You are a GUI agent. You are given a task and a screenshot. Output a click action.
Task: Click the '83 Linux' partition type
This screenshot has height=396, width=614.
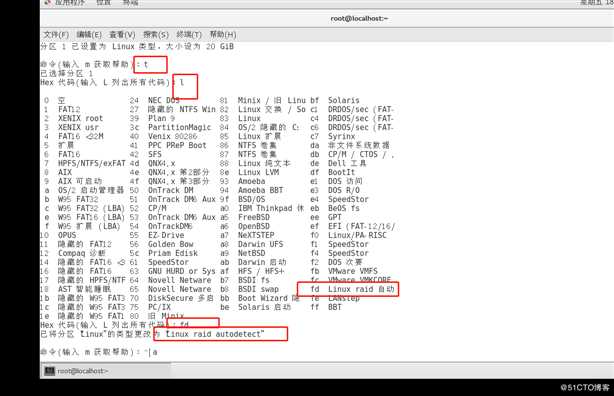coord(240,118)
